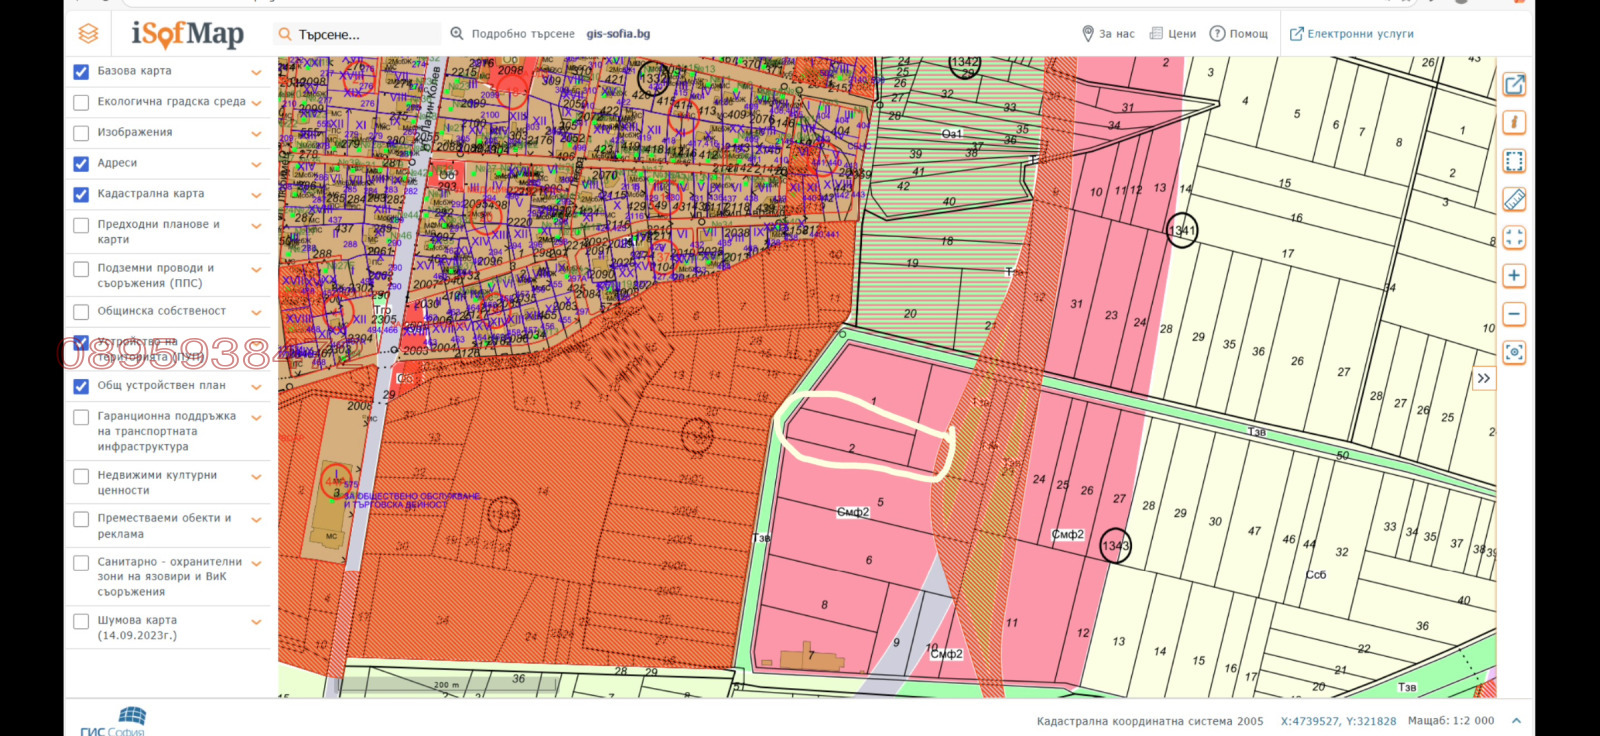Toggle the Кадастрална карта checkbox off

(81, 195)
